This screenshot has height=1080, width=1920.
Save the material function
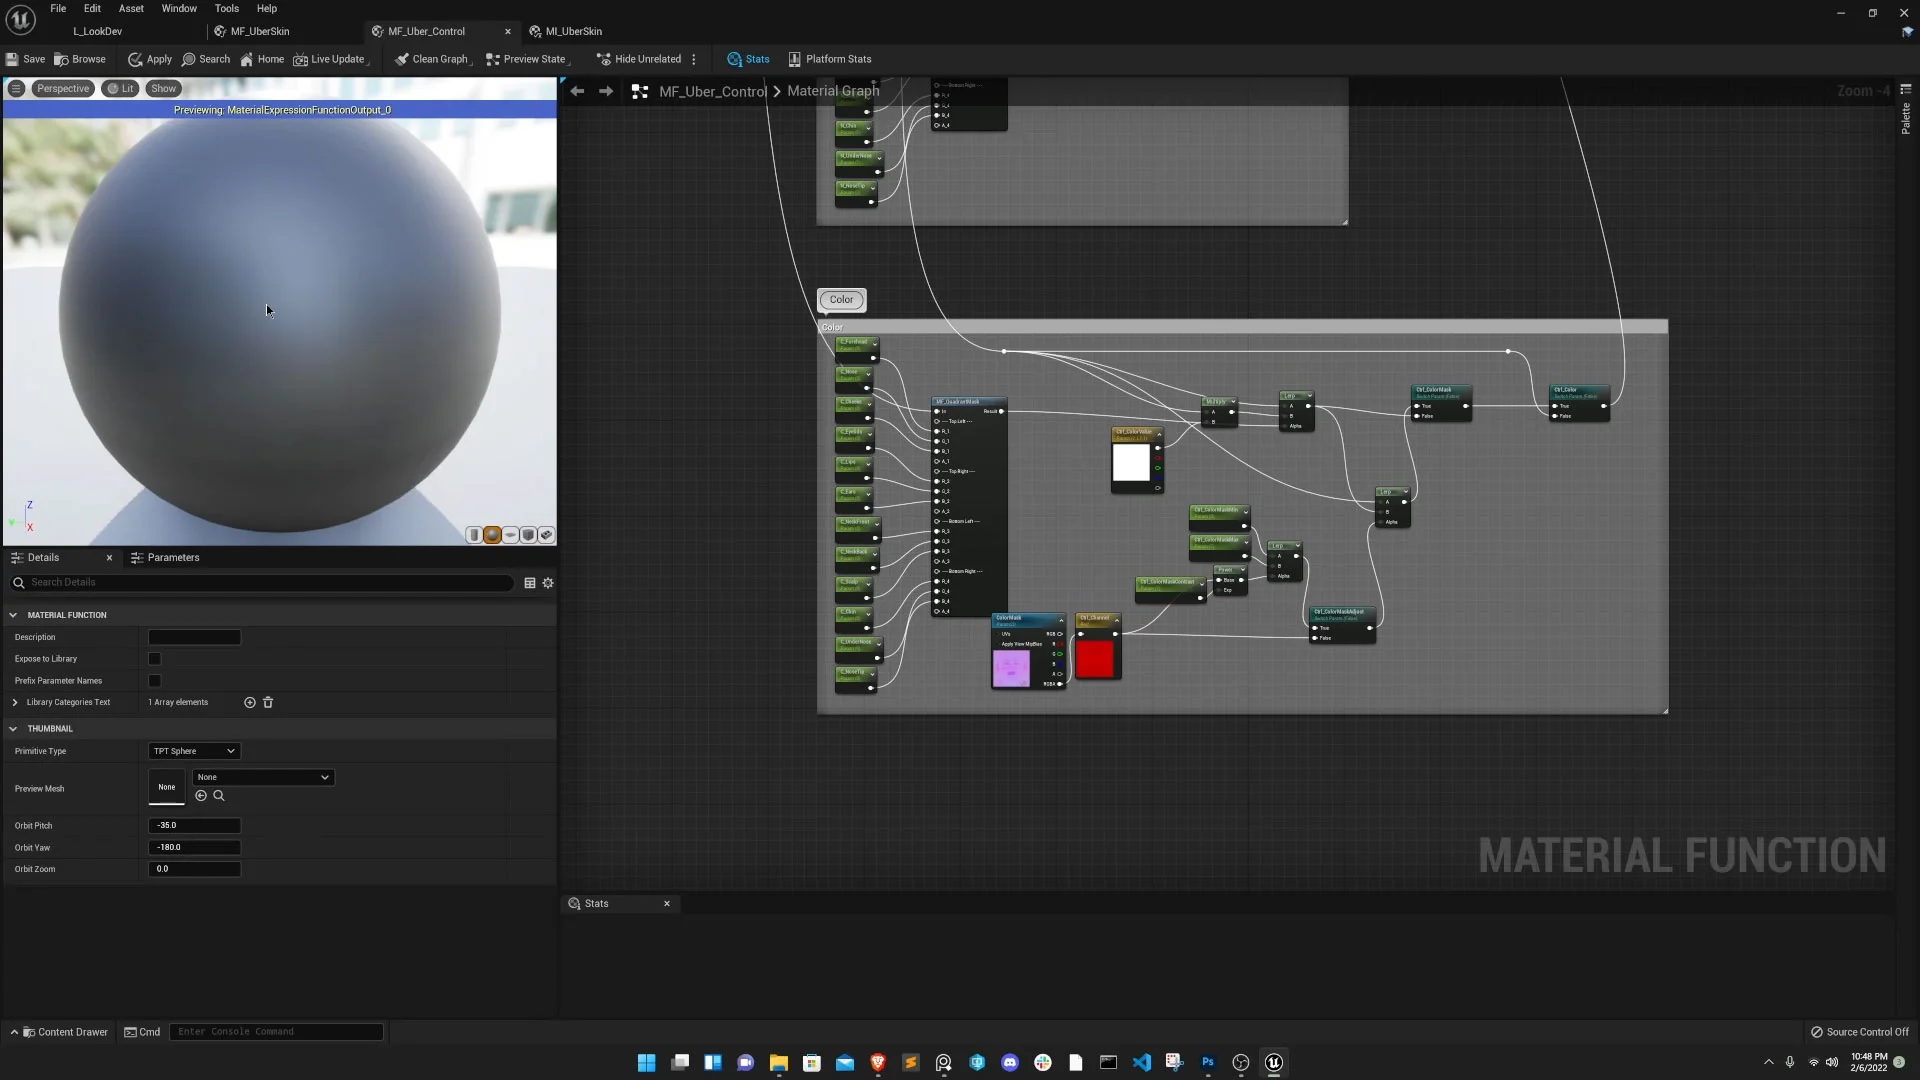click(25, 59)
